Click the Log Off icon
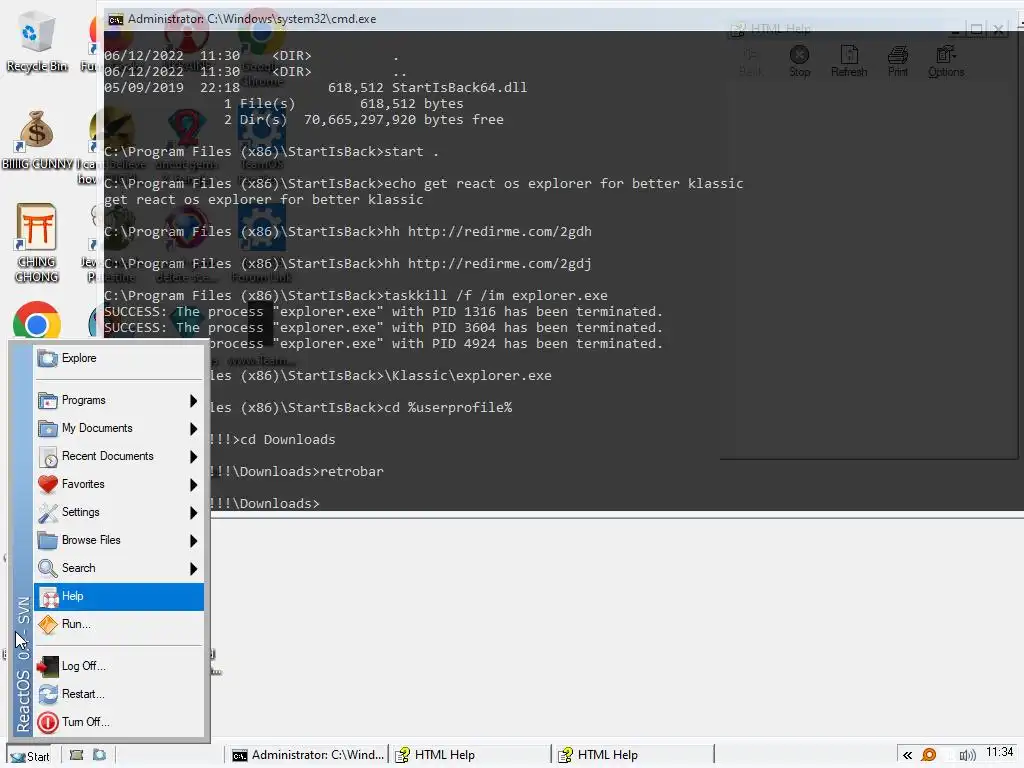The image size is (1024, 768). [x=48, y=666]
